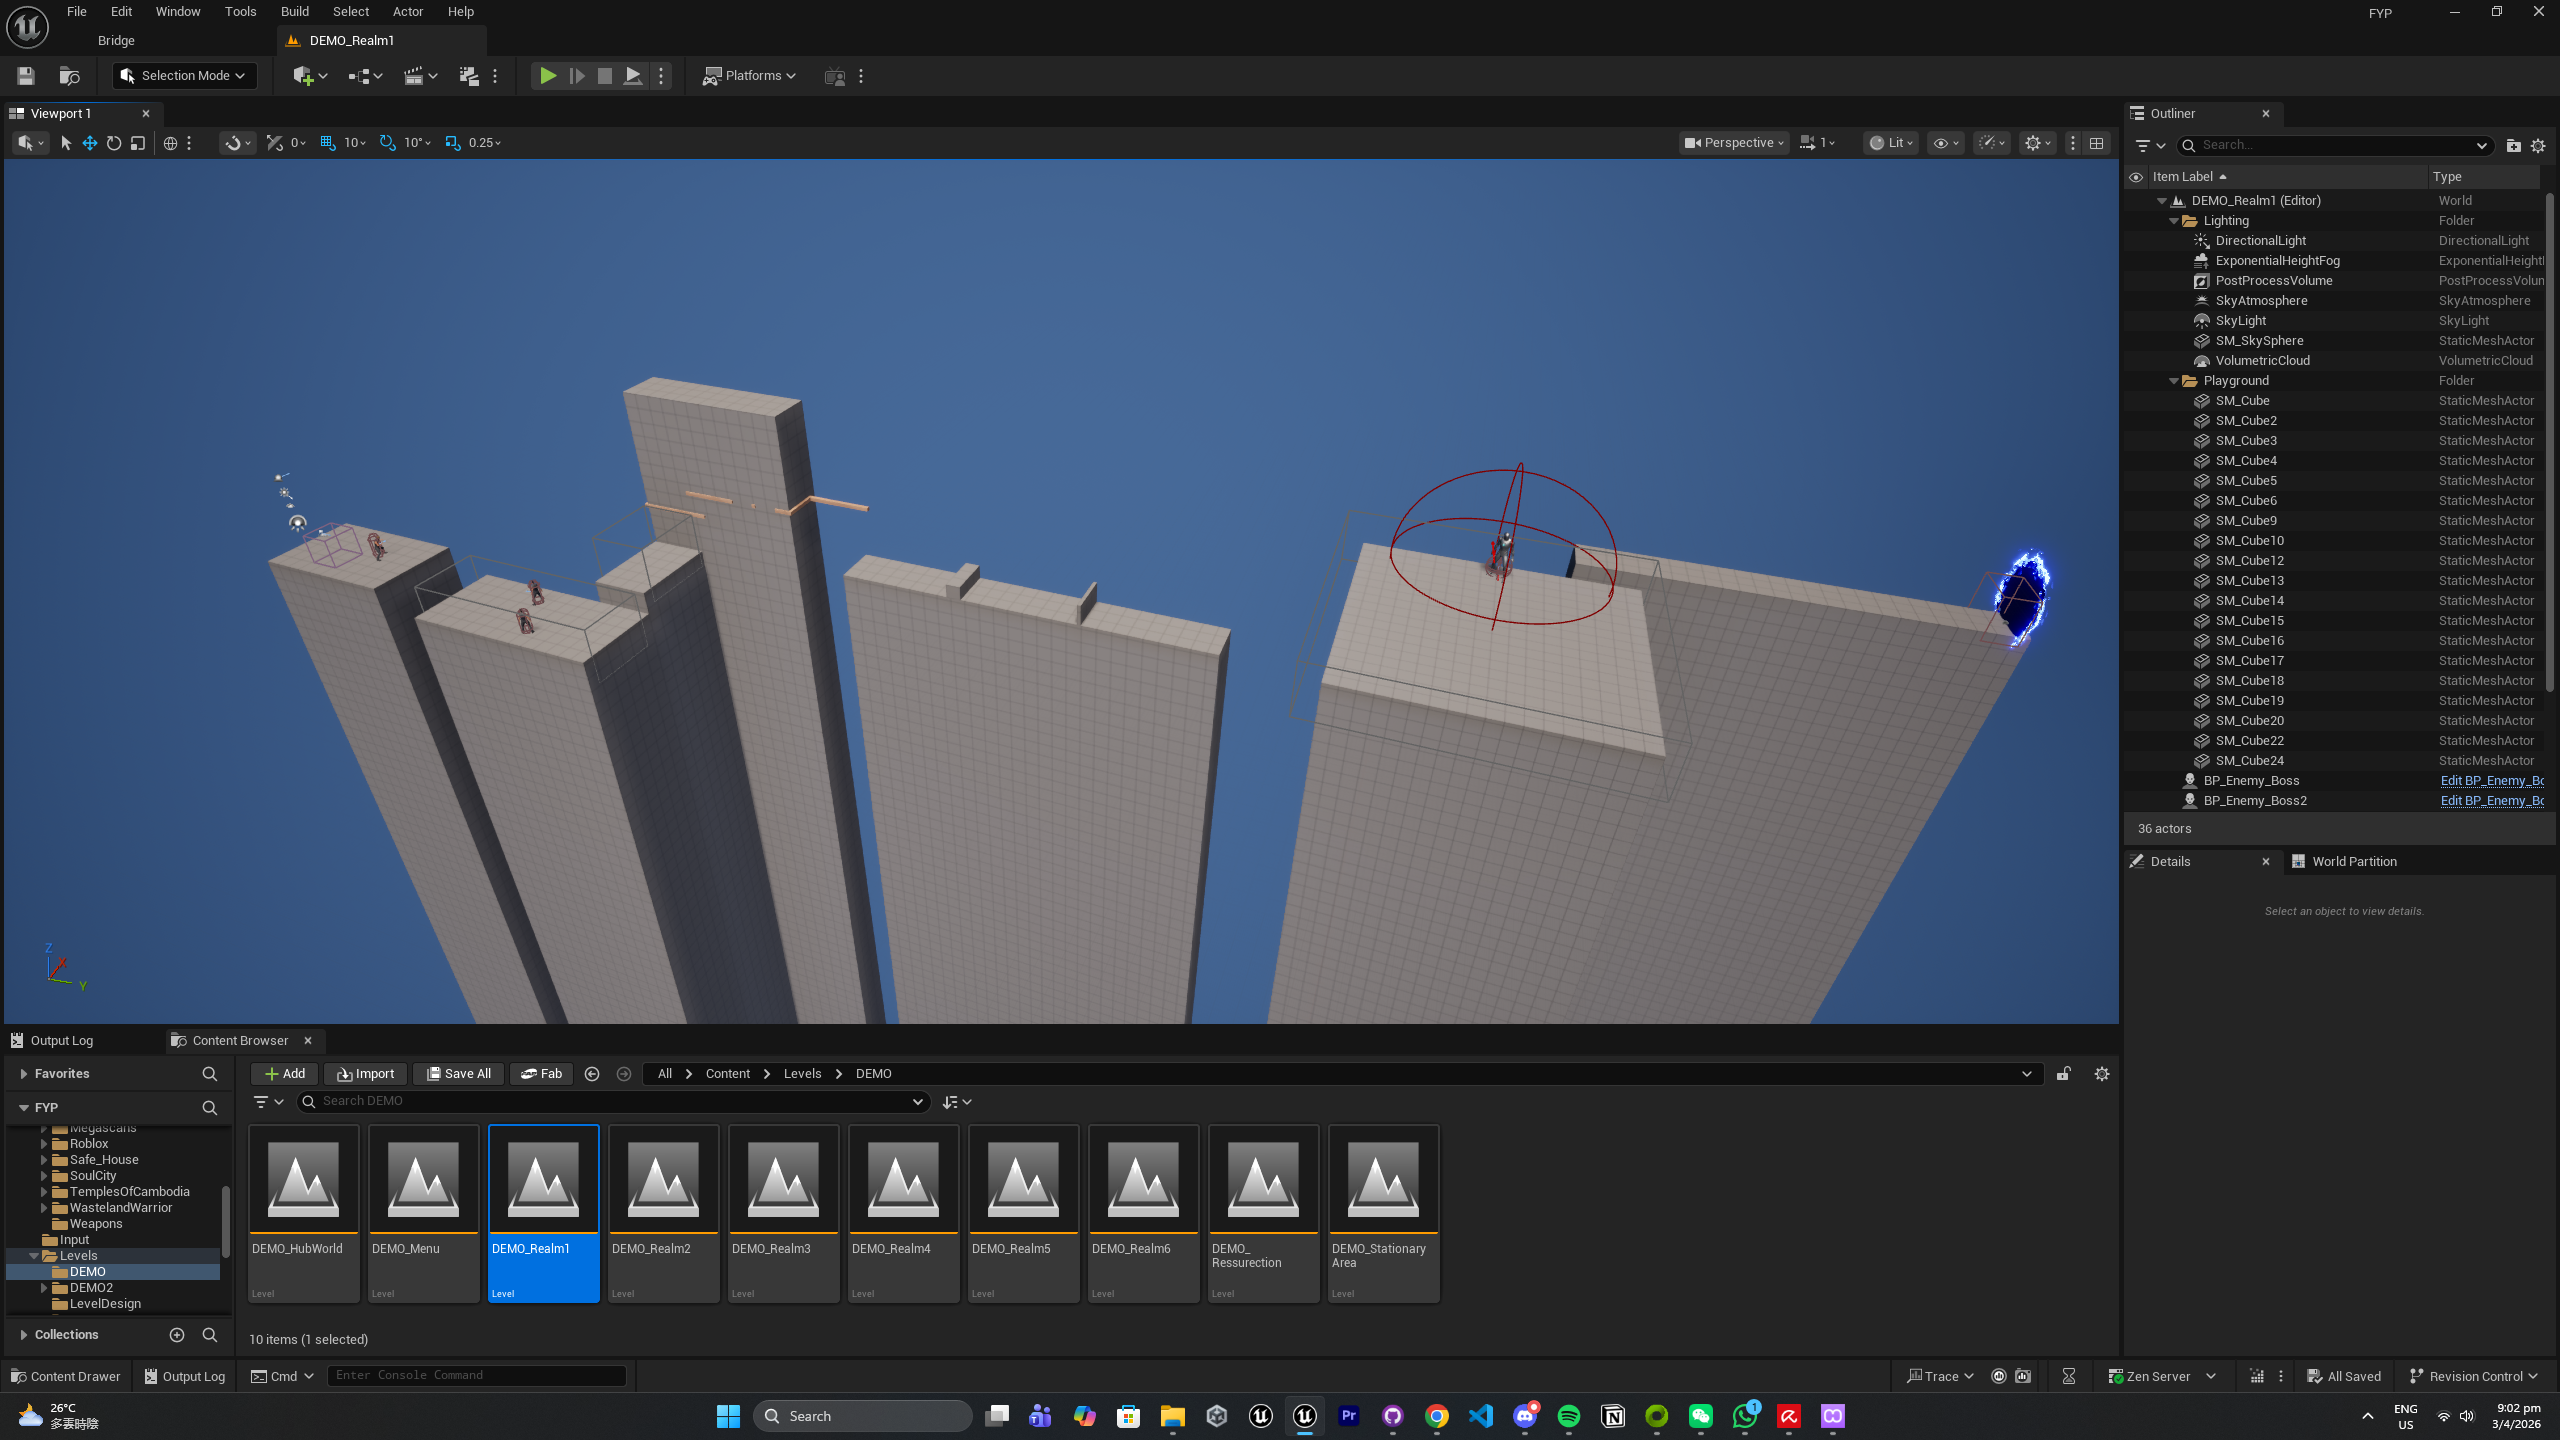Open the Selection Mode dropdown

click(185, 76)
